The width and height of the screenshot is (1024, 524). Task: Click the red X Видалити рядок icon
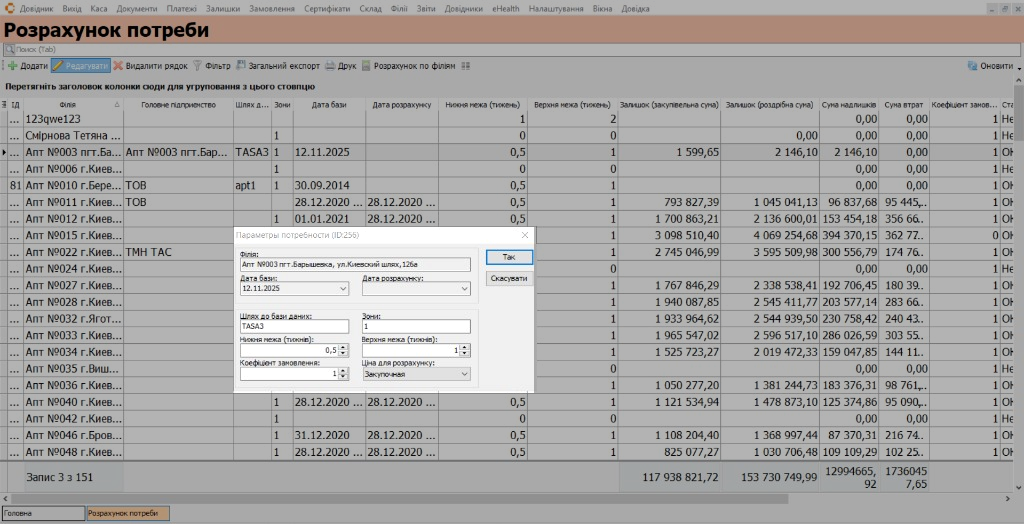pos(118,66)
